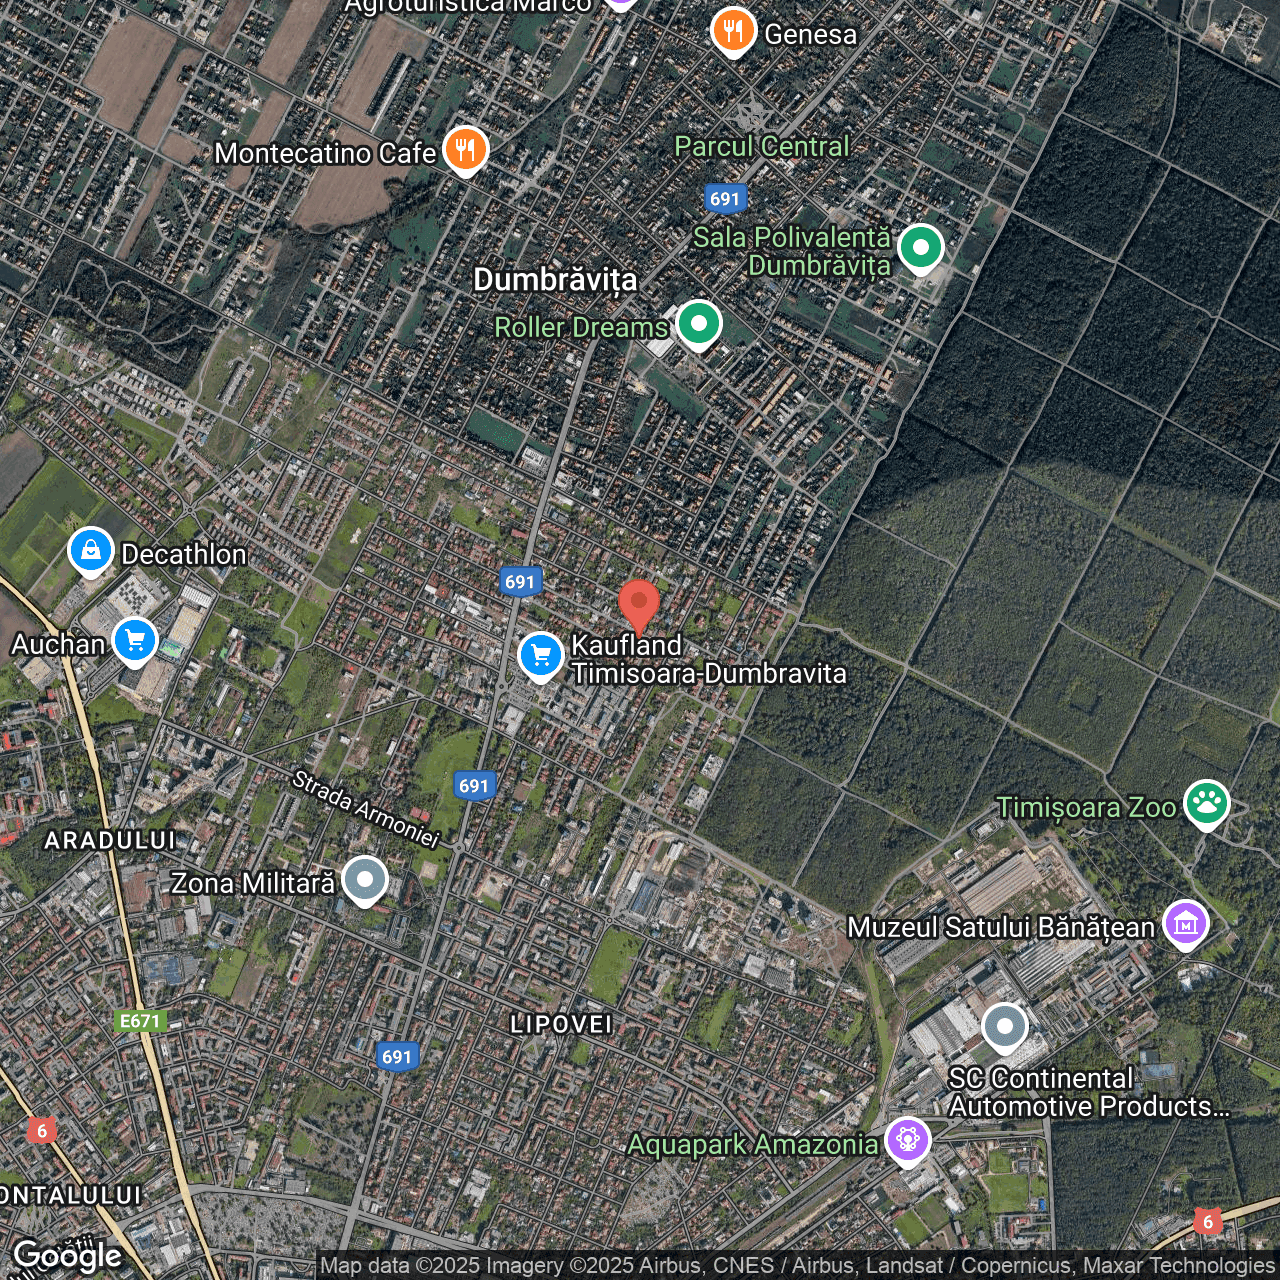Open the SC Continental Automotive Products pin
The image size is (1280, 1280).
[1004, 1027]
